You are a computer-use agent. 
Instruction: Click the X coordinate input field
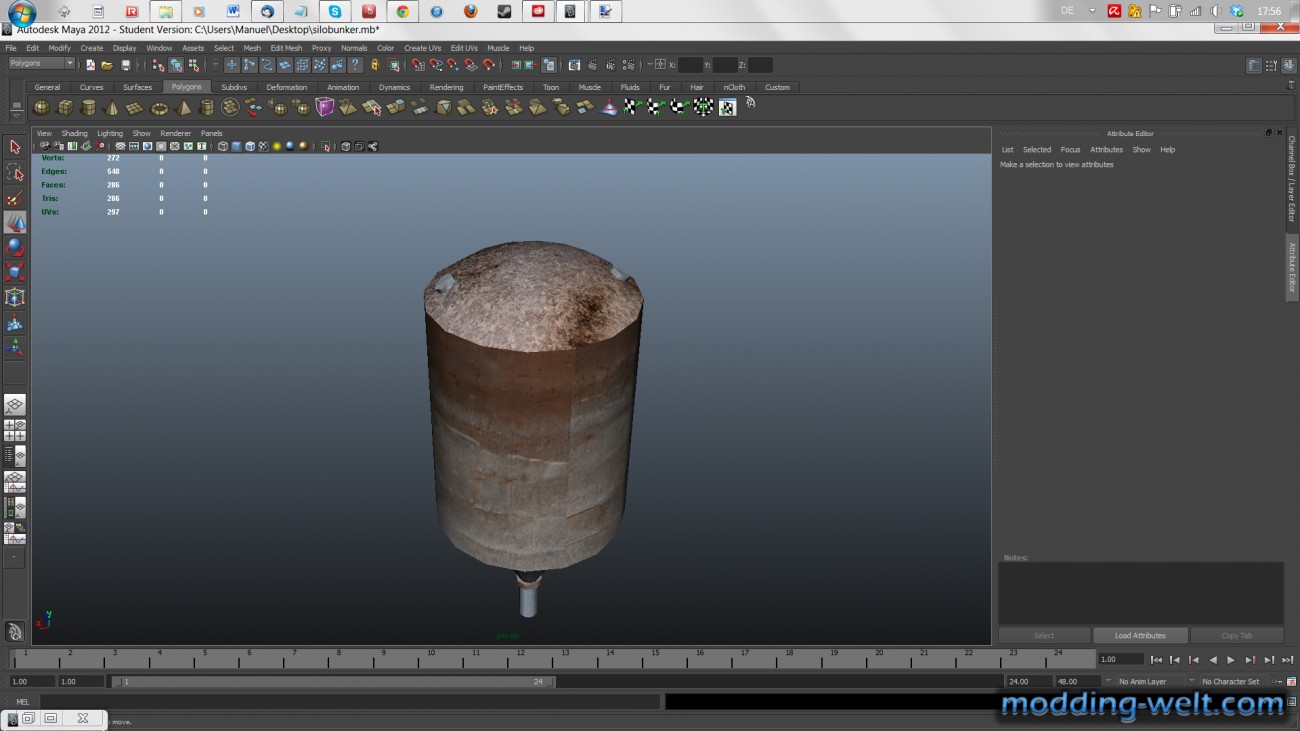tap(690, 65)
